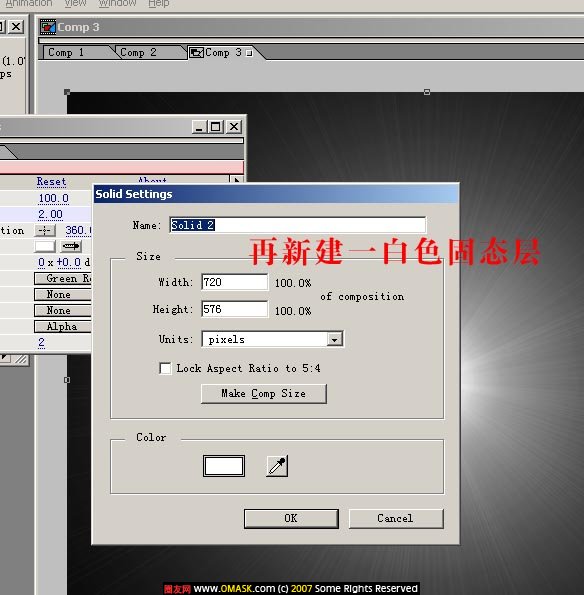Click the Height field showing 576
Screen dimensions: 584x595
click(x=235, y=309)
